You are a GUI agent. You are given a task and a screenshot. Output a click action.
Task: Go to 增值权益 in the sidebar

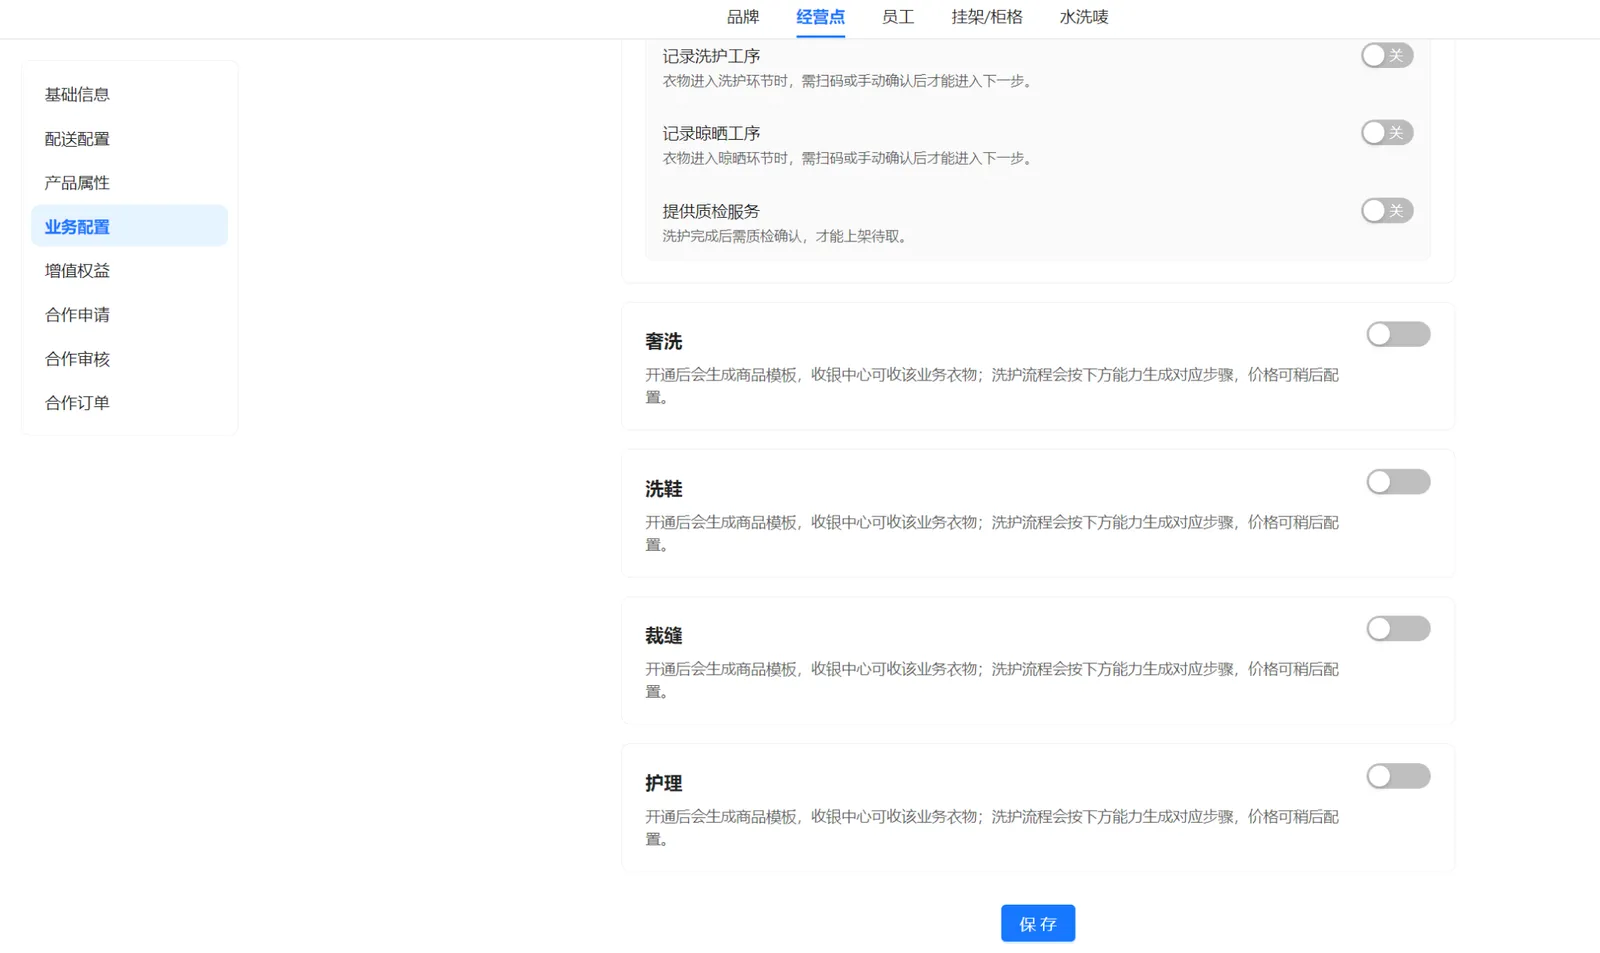(x=129, y=271)
